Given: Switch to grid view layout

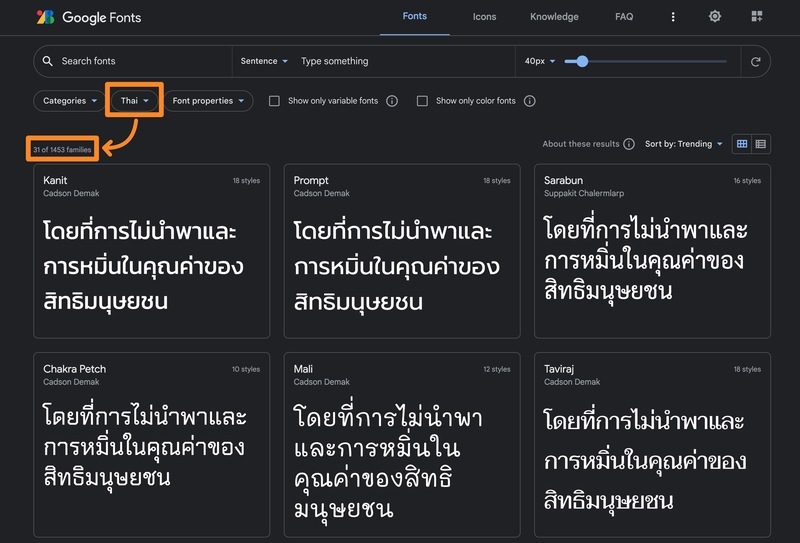Looking at the screenshot, I should click(742, 144).
